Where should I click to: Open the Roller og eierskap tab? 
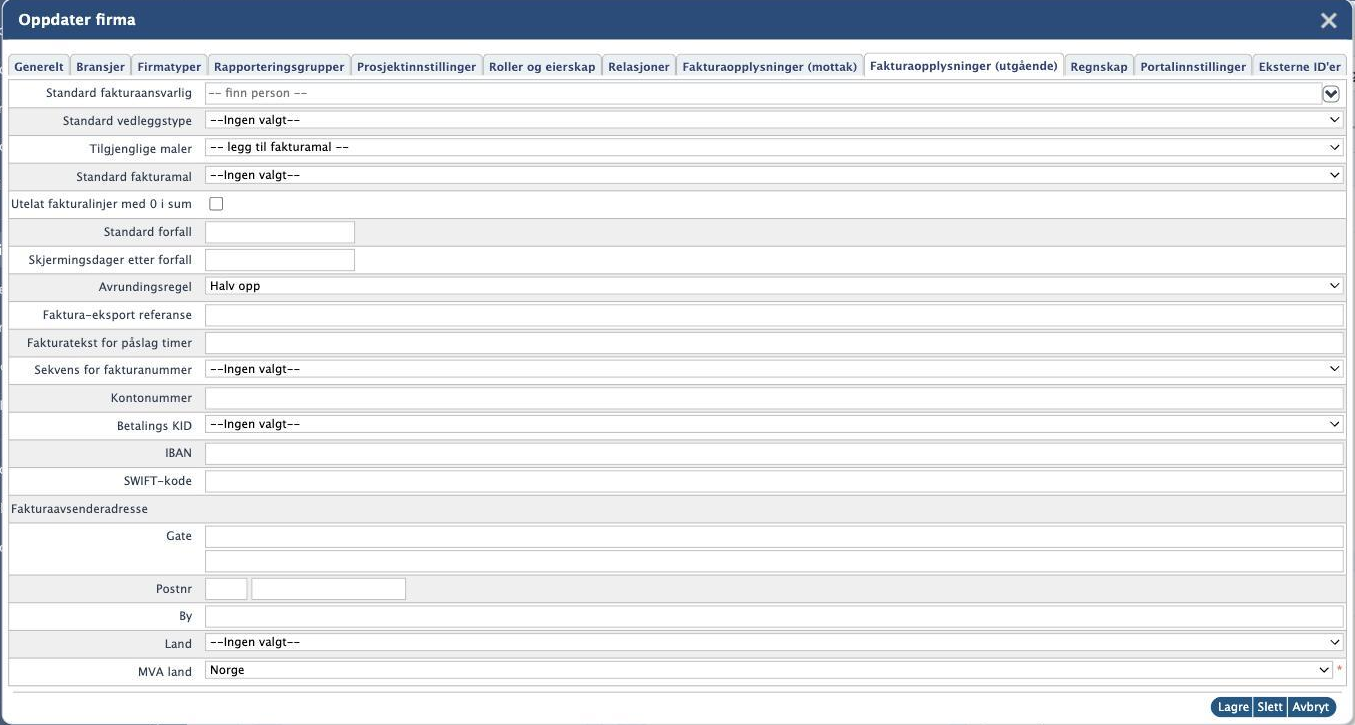pos(542,66)
